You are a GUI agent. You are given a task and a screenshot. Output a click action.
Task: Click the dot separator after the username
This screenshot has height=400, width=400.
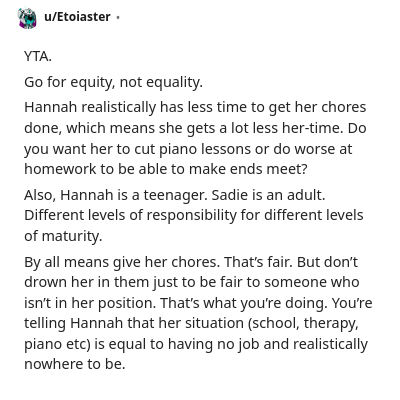point(117,17)
